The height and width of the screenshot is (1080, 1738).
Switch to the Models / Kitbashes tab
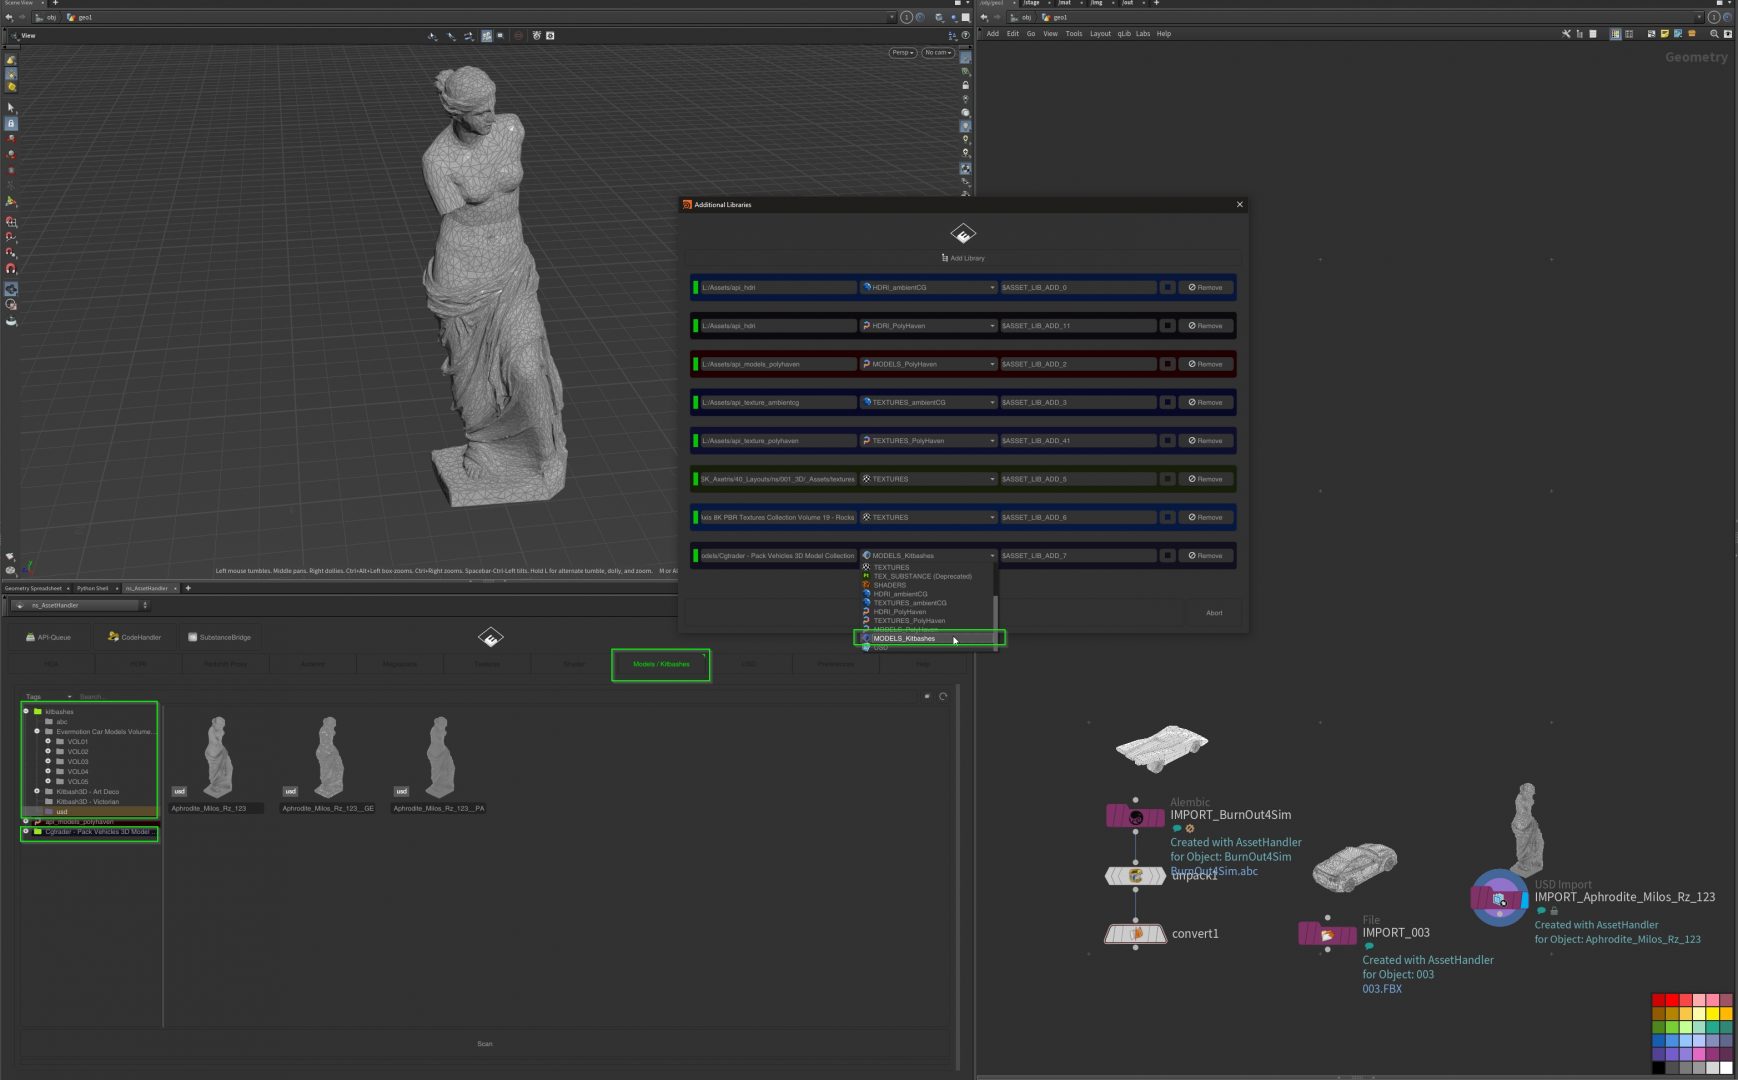click(x=661, y=664)
